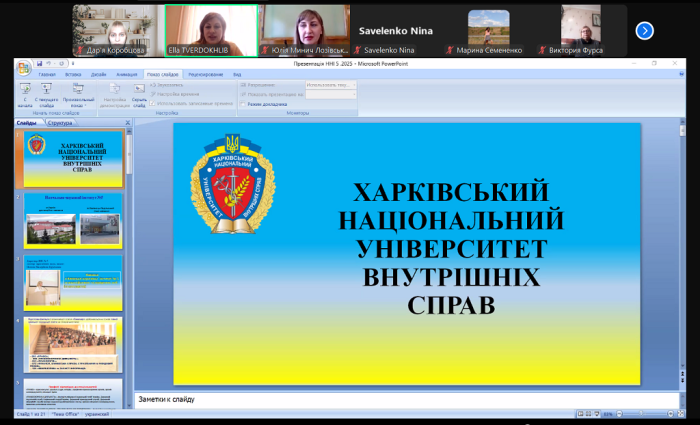Click scroll up arrow in notes pane
700x425 pixels.
point(682,395)
